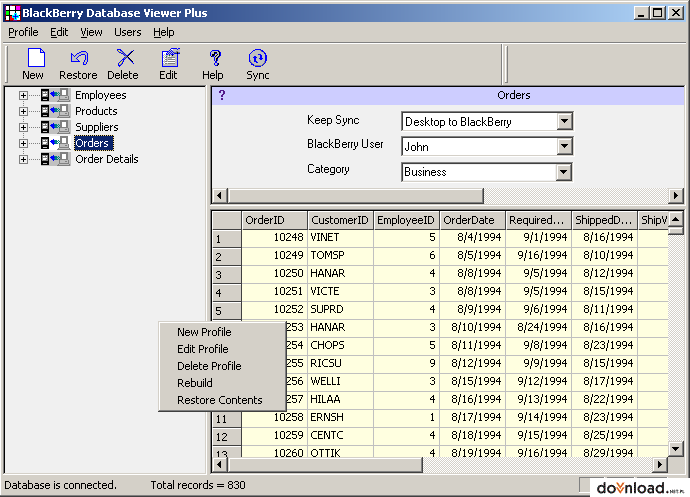Choose Edit Profile from context menu

[203, 349]
